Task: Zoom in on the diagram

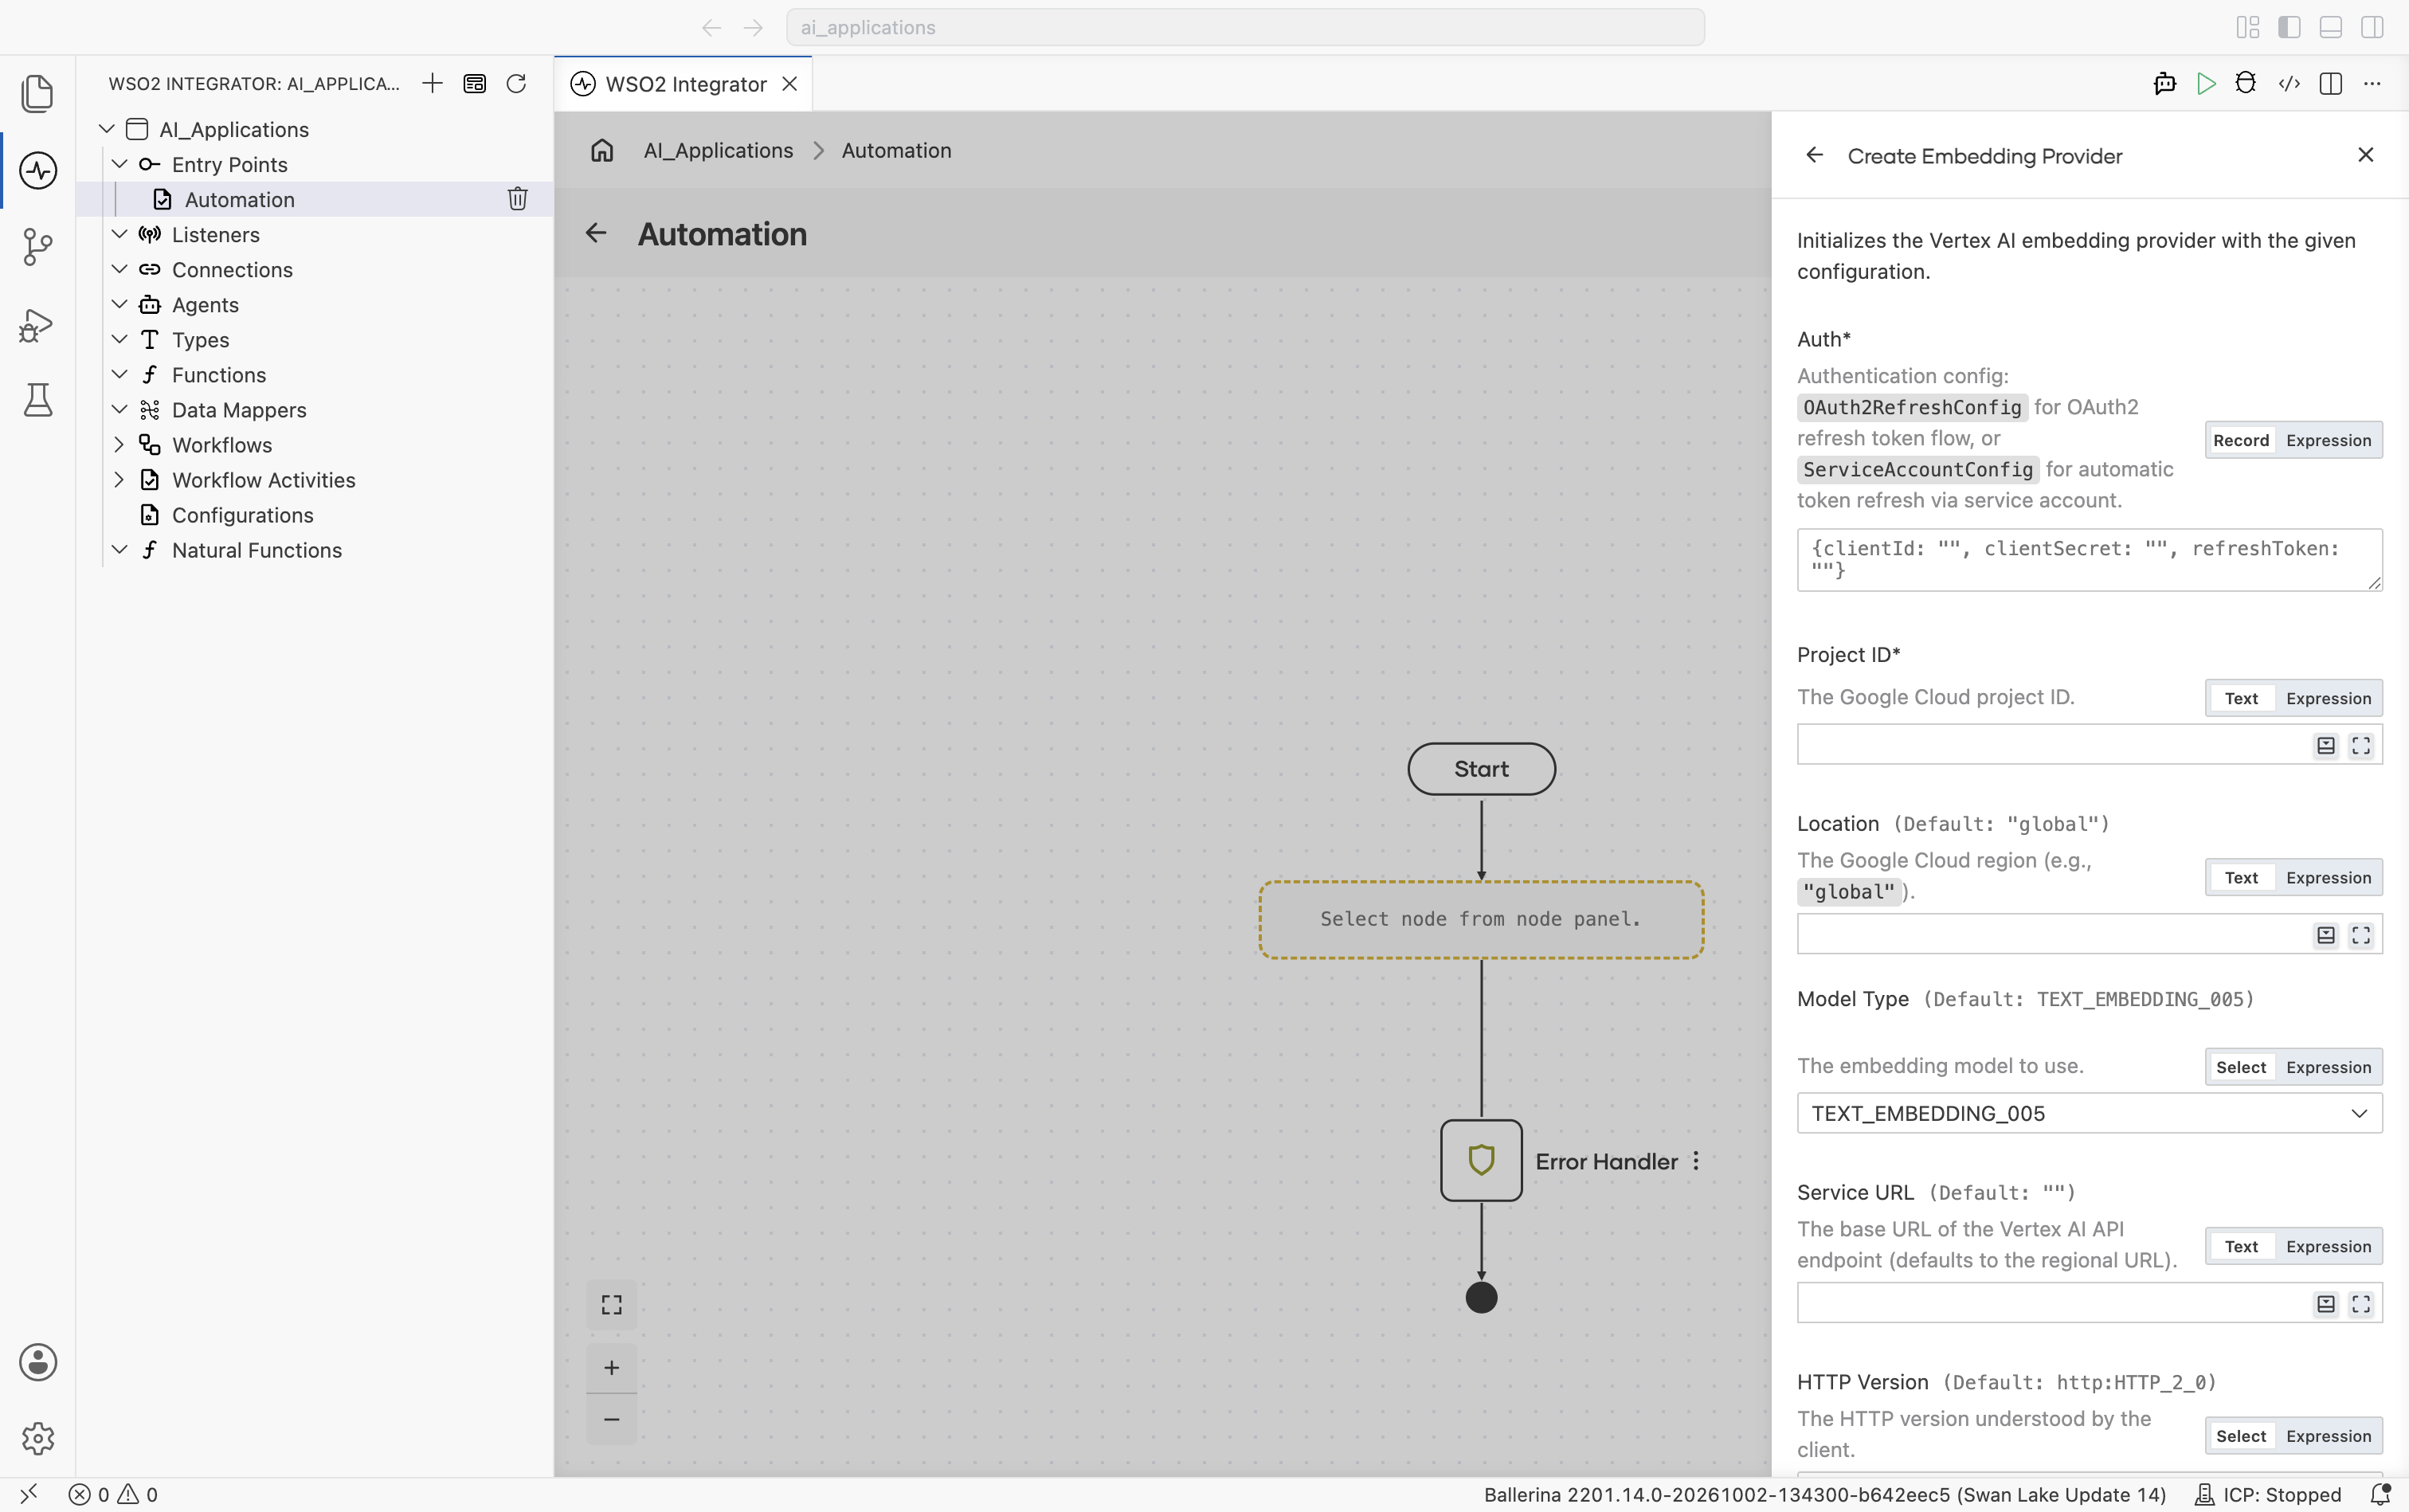Action: 612,1367
